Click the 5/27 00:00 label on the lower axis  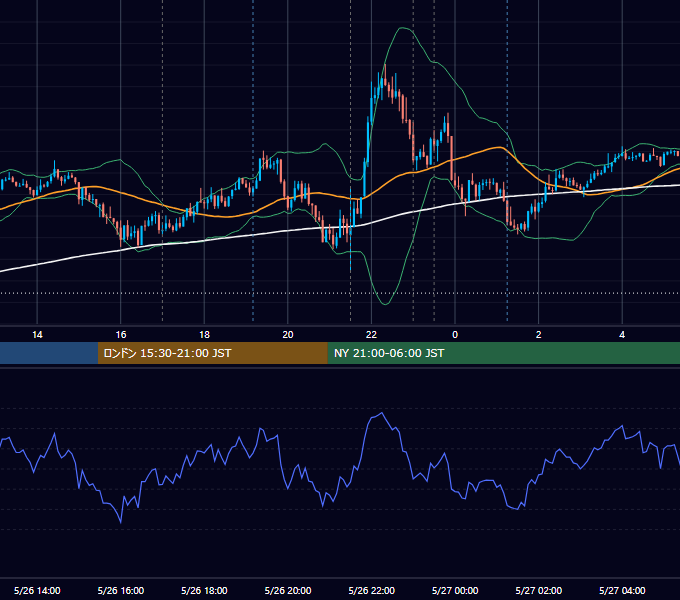[x=455, y=590]
